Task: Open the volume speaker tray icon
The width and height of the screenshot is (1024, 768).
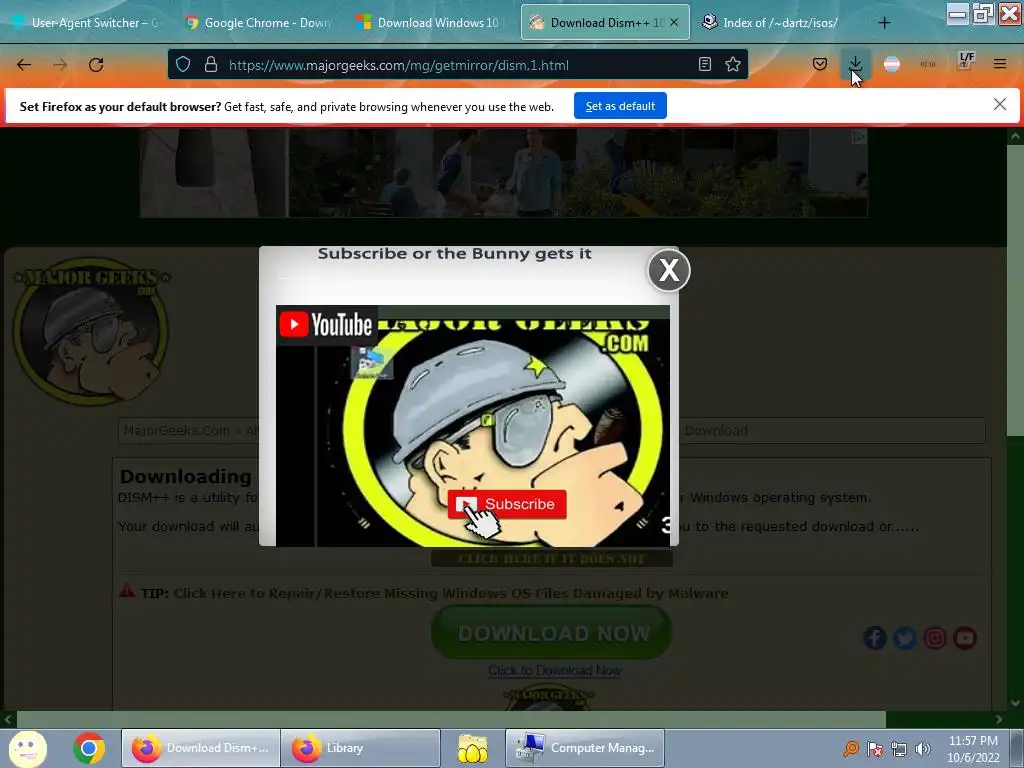Action: pyautogui.click(x=923, y=749)
